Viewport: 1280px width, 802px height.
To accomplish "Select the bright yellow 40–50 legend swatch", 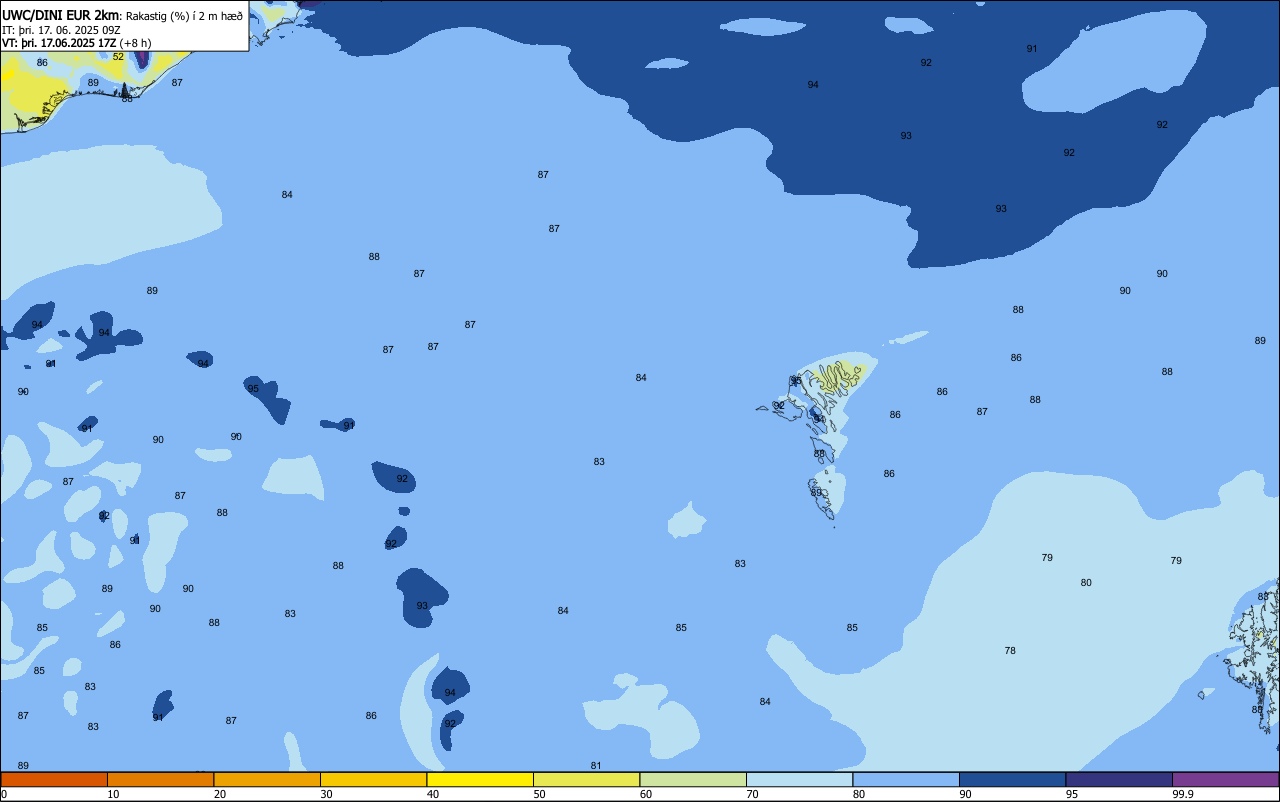I will pos(480,779).
